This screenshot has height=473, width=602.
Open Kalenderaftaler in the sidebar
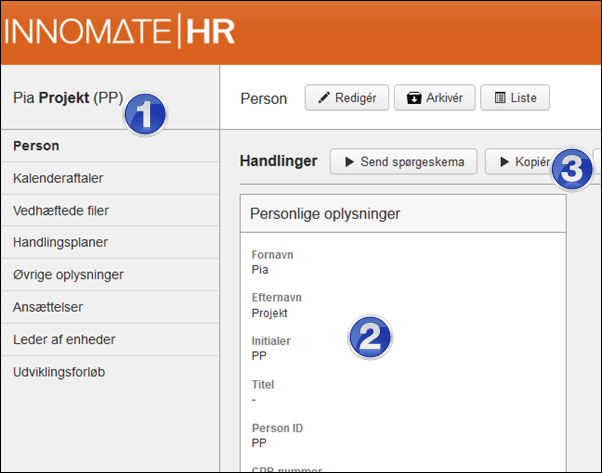(x=58, y=178)
